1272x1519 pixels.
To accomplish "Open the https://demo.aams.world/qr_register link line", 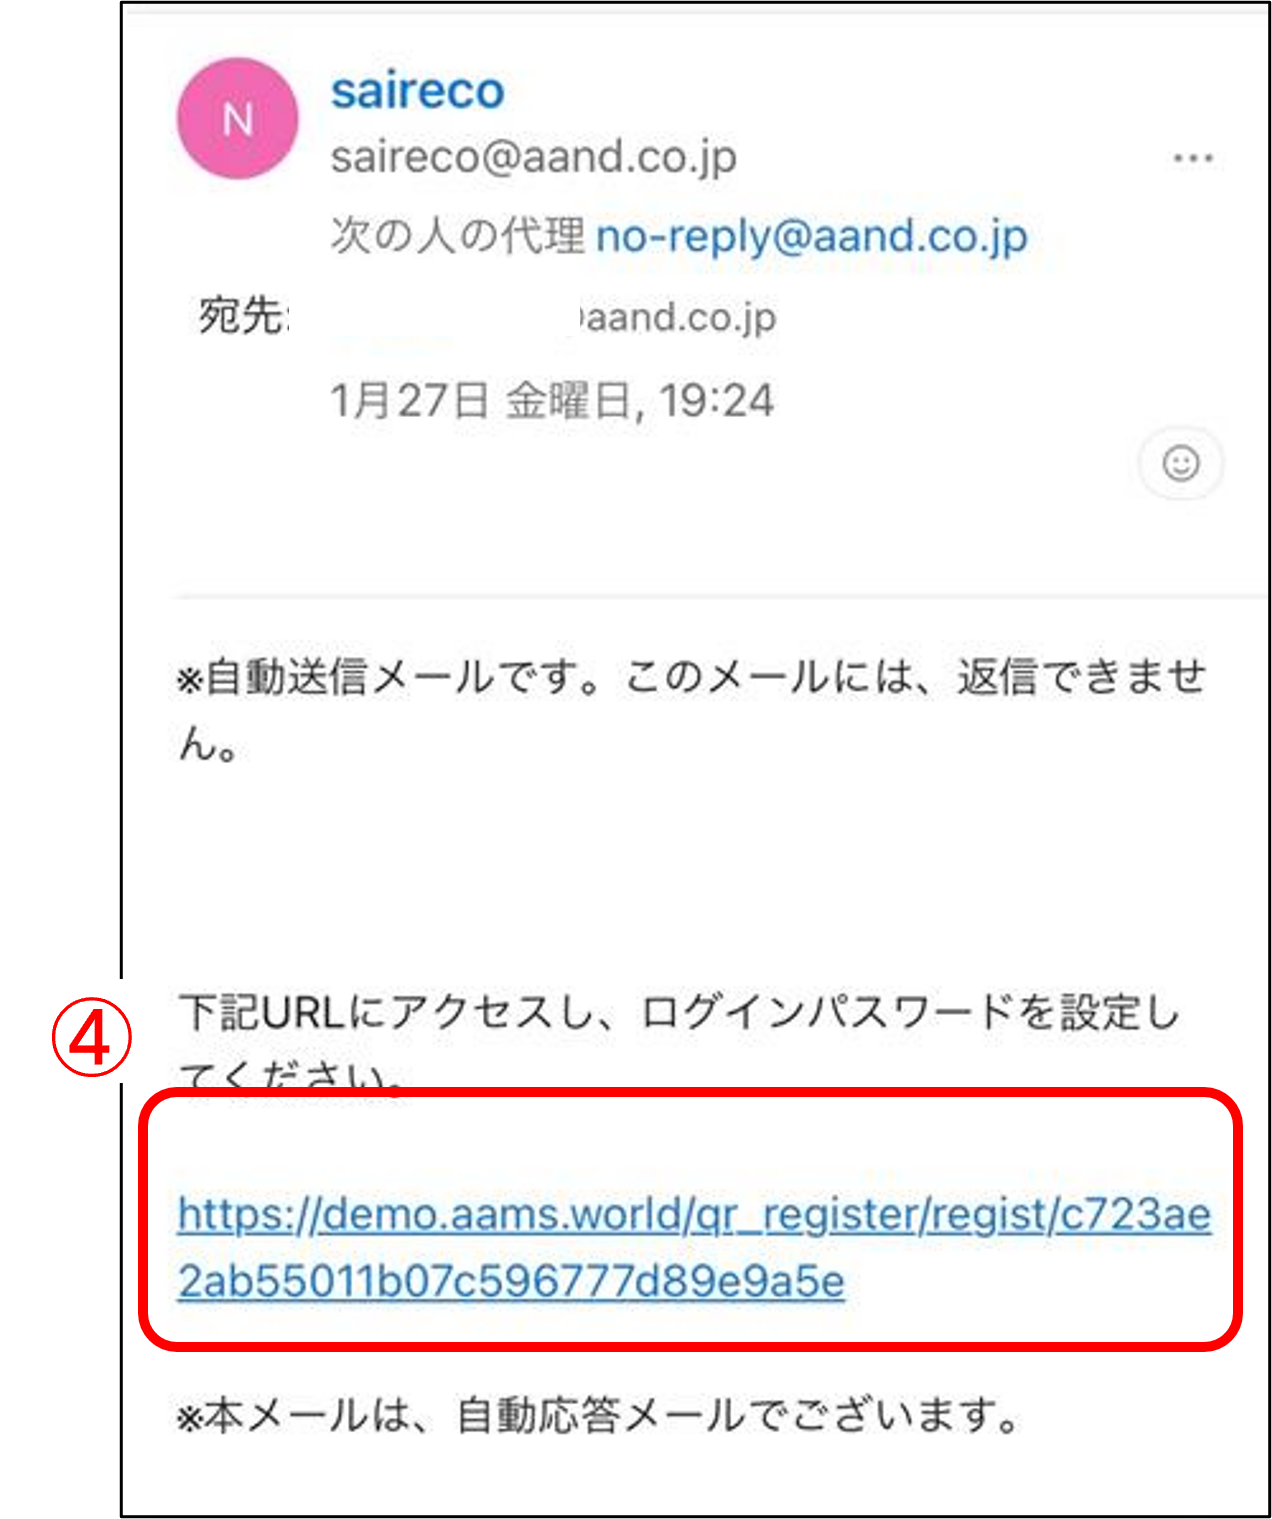I will click(x=695, y=1215).
